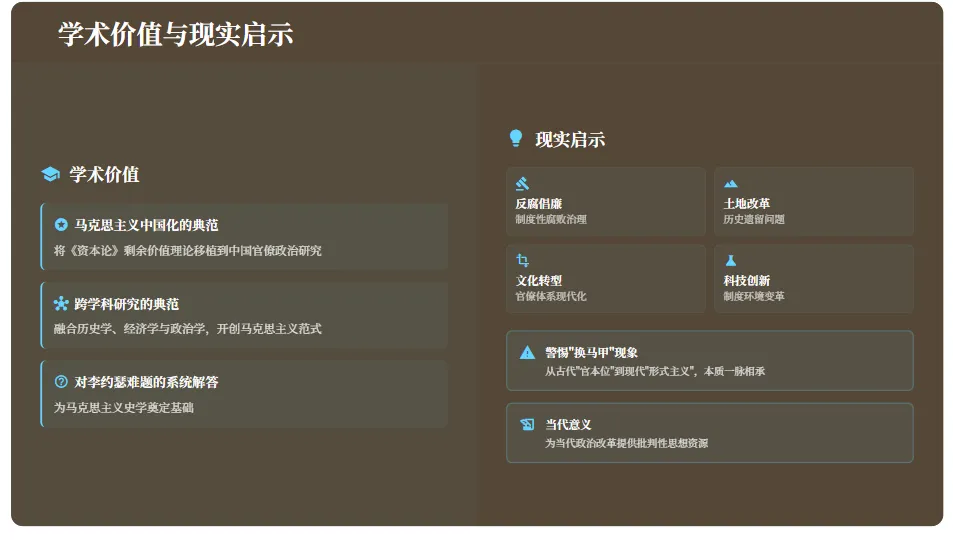Click the lightbulb icon beside 现实启示
Viewport: 953px width, 540px height.
515,138
